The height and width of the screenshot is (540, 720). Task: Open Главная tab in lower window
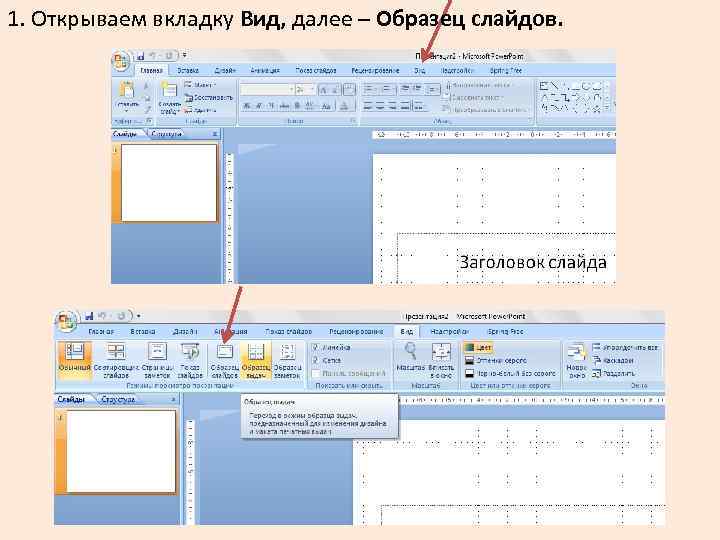[x=101, y=331]
